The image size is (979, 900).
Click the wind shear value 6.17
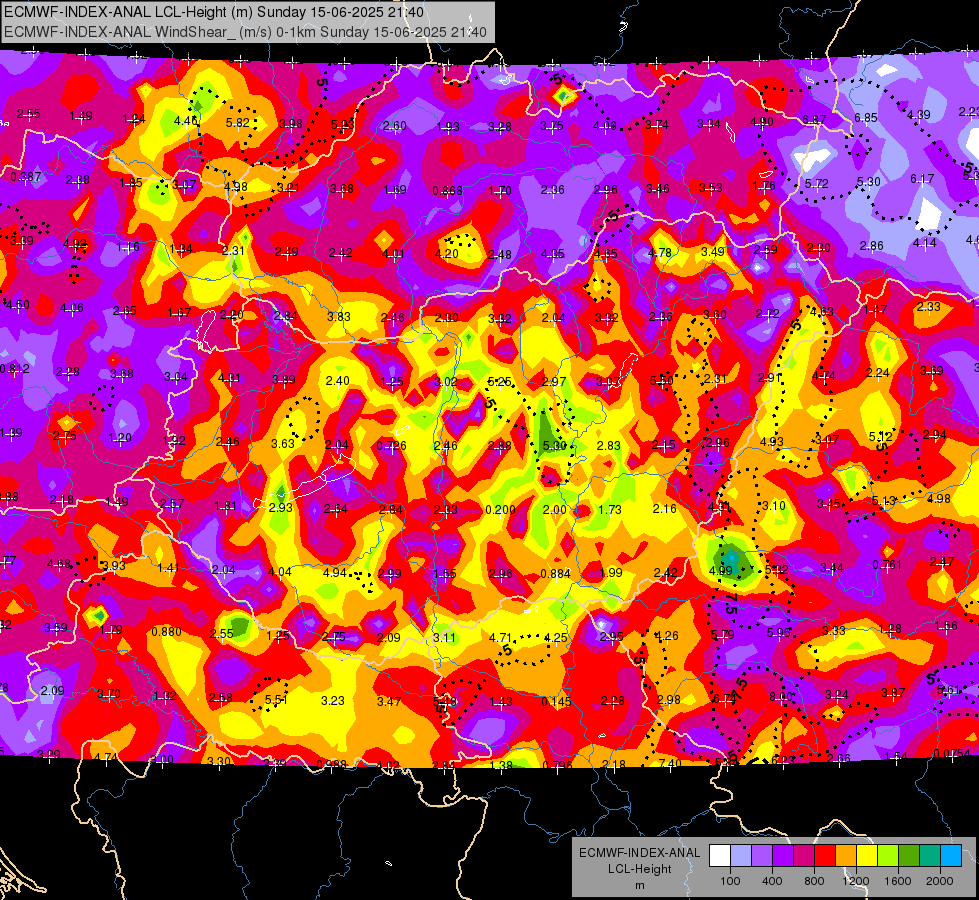[922, 179]
